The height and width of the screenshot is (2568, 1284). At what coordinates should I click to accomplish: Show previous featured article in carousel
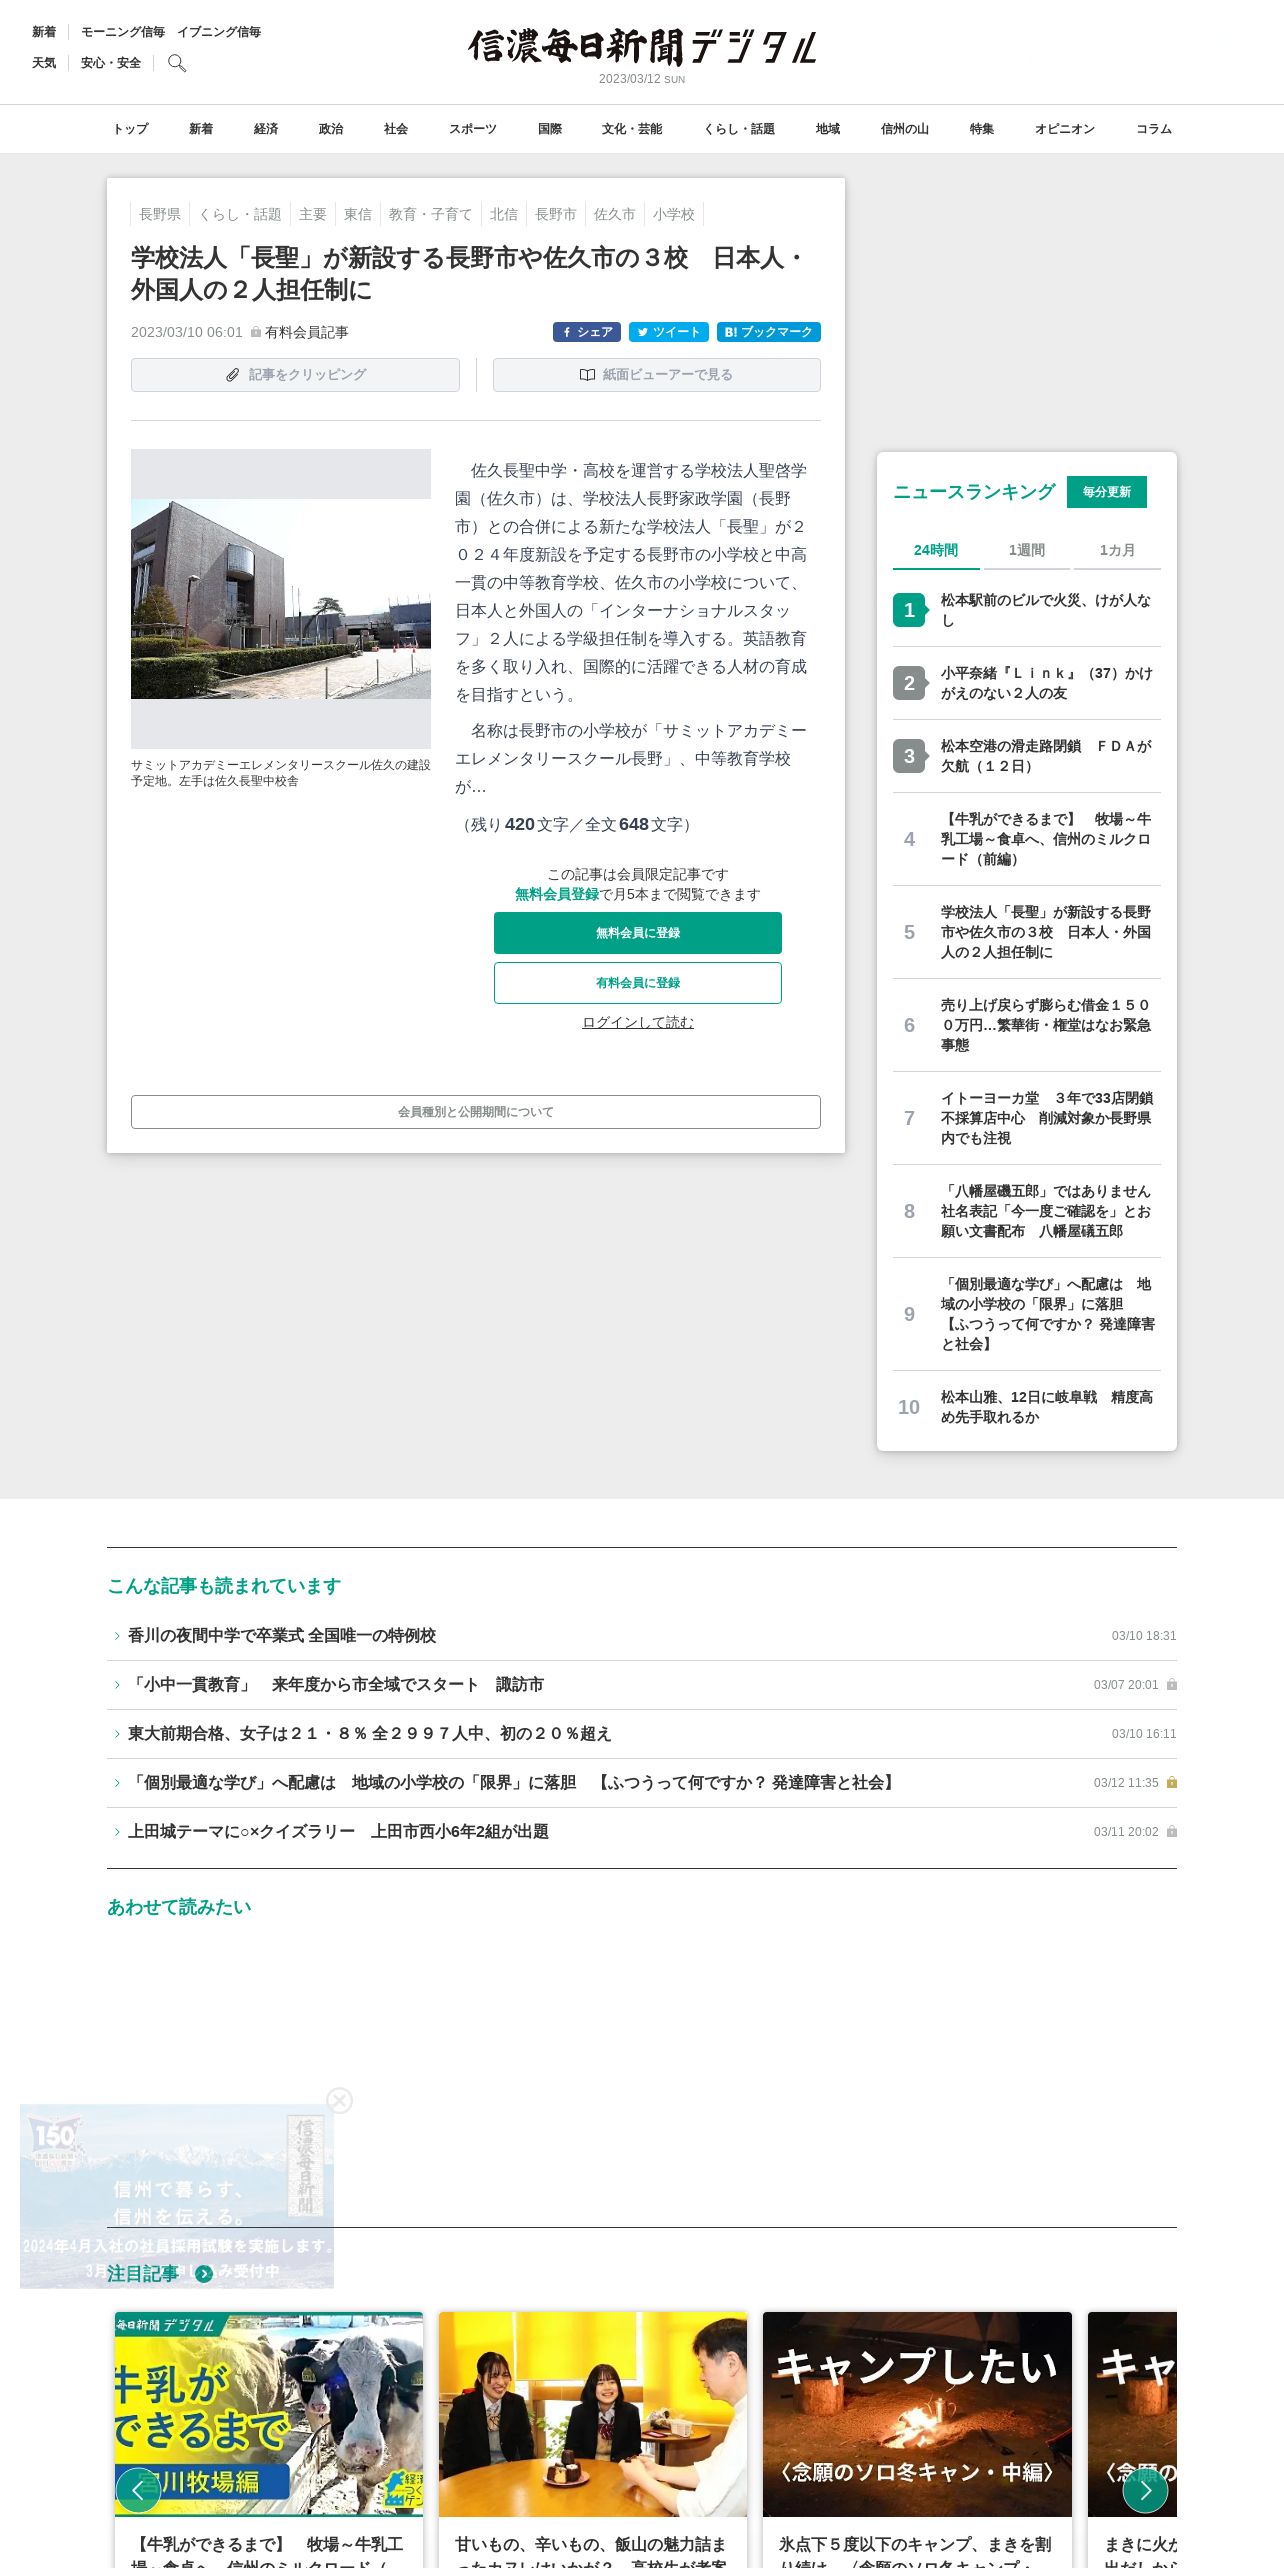[x=138, y=2490]
